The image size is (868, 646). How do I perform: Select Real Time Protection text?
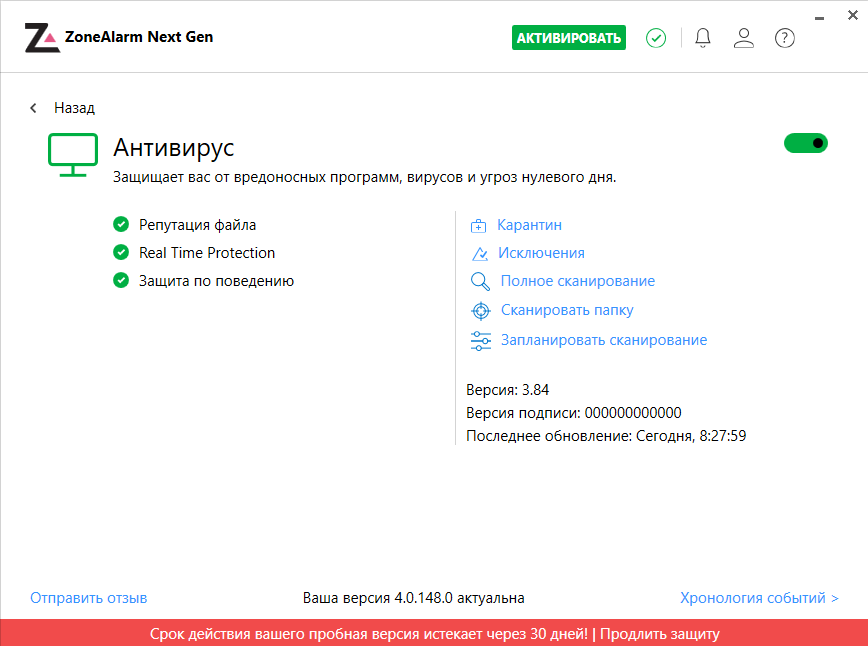point(206,252)
